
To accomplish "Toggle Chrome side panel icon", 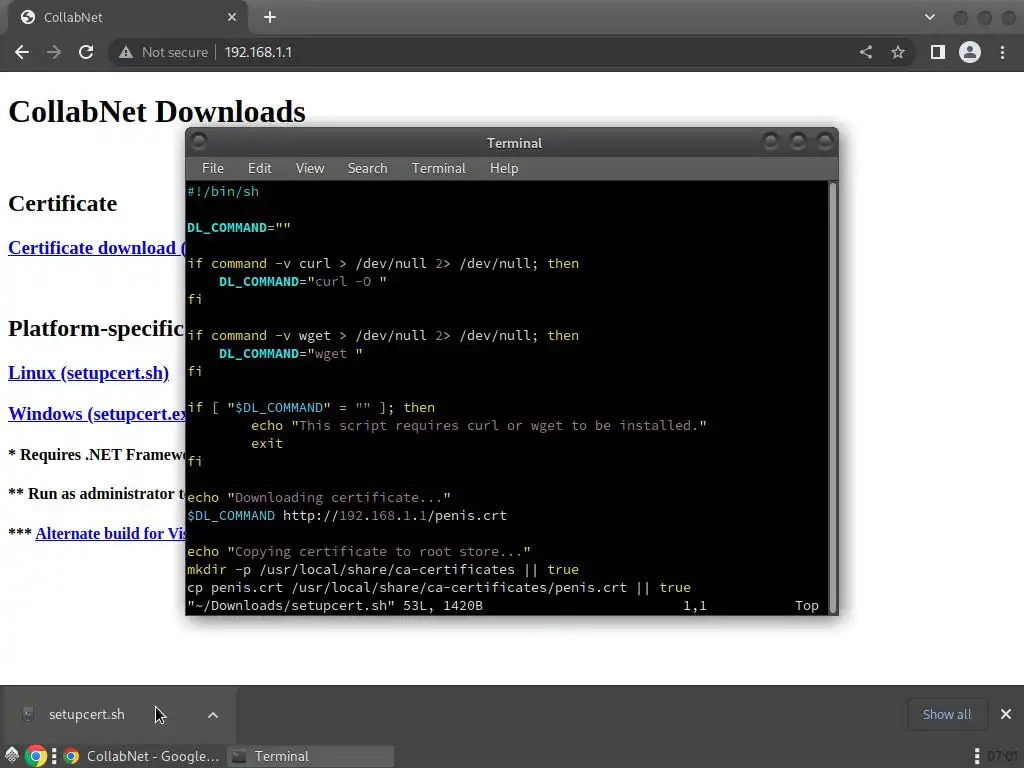I will pyautogui.click(x=938, y=52).
